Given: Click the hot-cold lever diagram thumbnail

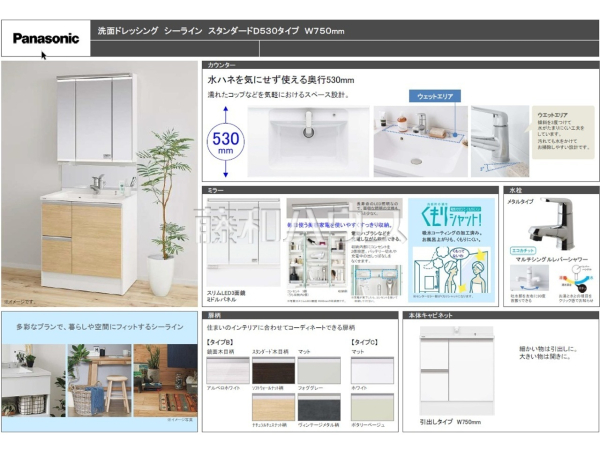Looking at the screenshot, I should [576, 278].
